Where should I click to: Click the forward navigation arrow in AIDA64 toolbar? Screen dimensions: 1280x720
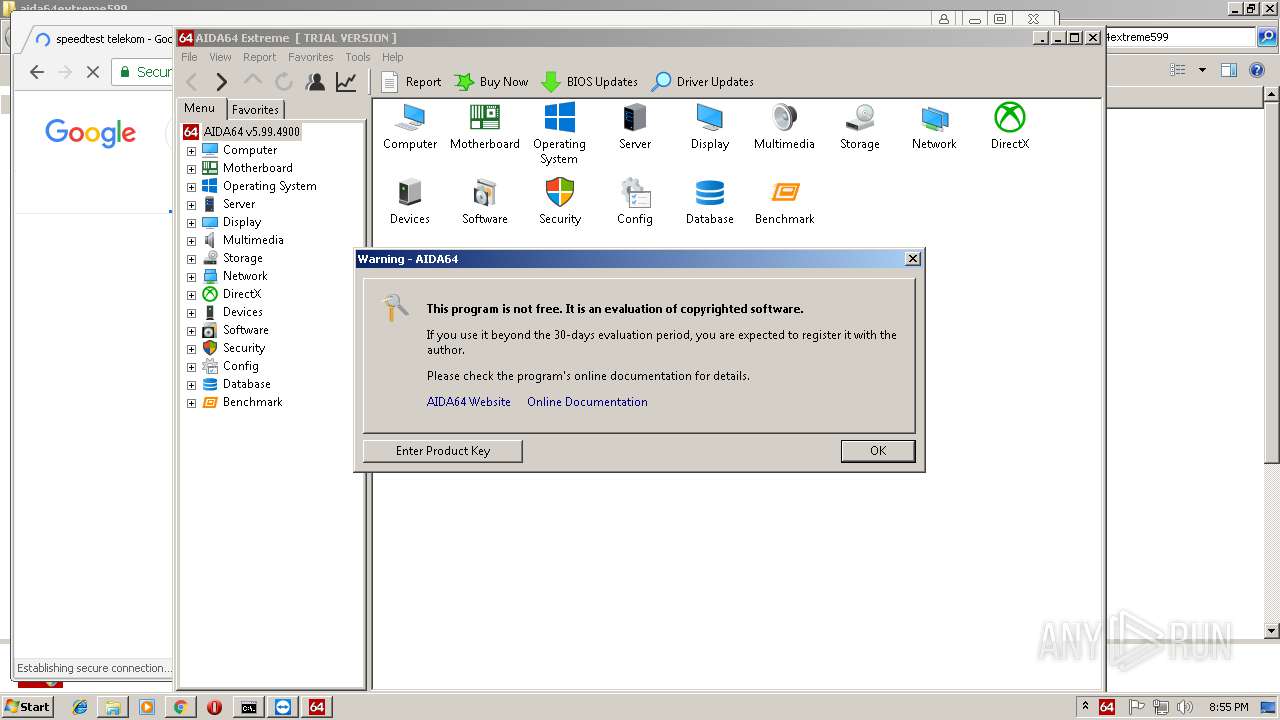(x=222, y=82)
